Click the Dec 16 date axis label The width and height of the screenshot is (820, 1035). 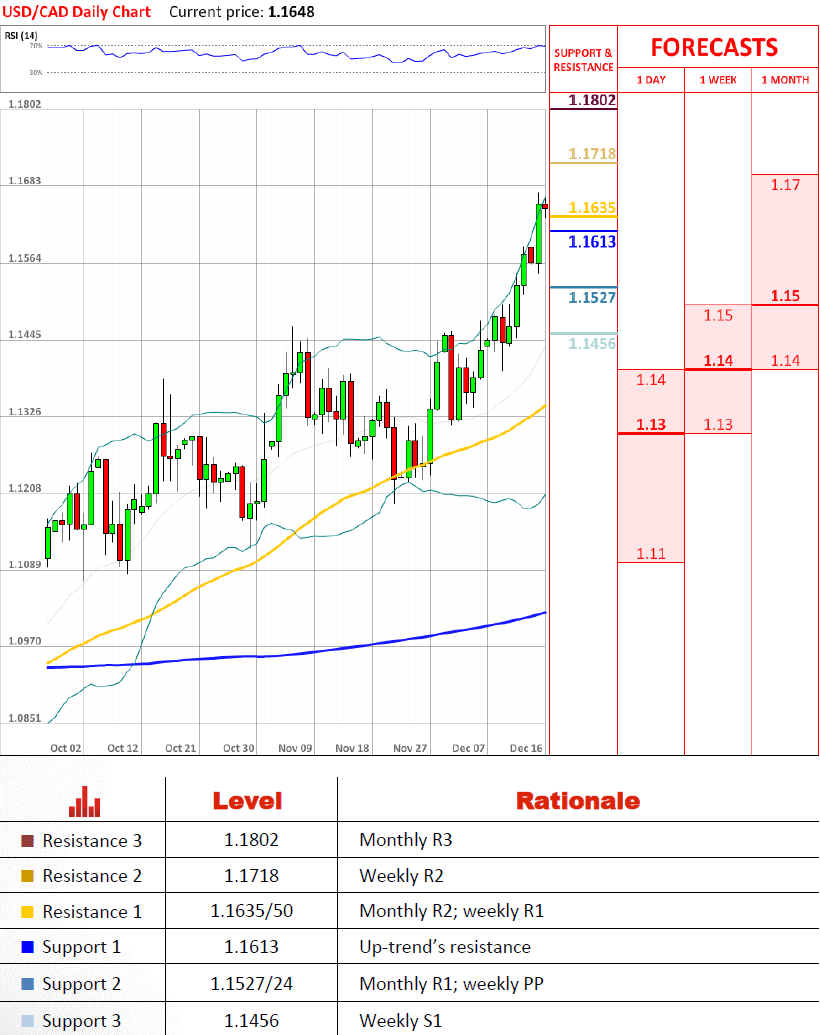point(526,749)
